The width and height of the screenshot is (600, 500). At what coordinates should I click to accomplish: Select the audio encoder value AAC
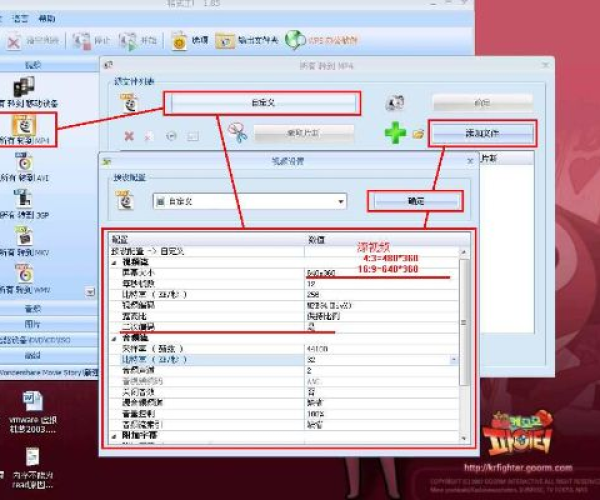point(314,381)
